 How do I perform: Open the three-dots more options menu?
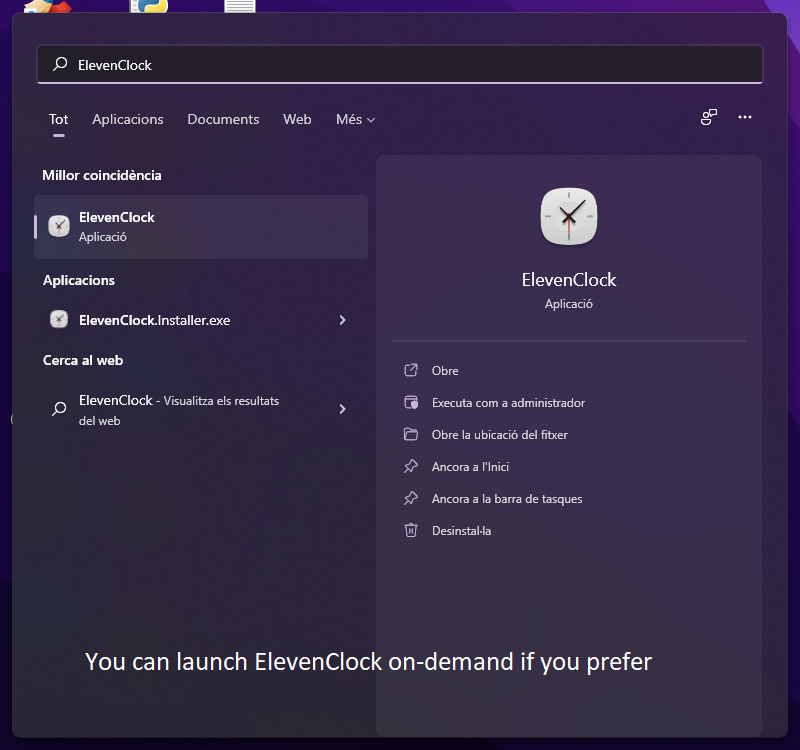[x=744, y=118]
